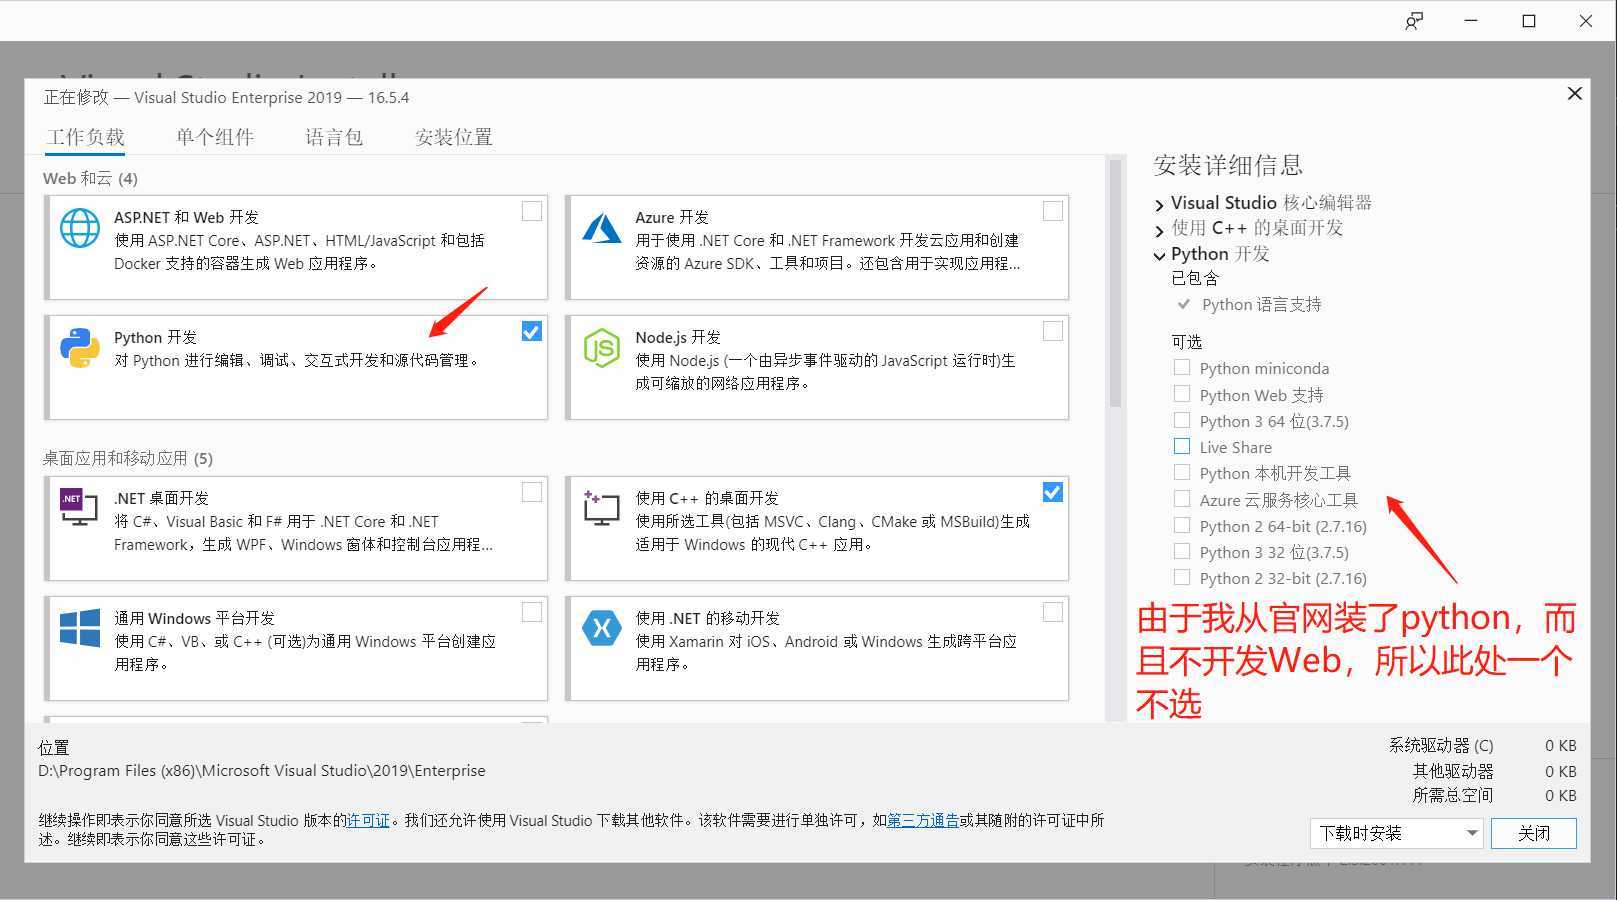Check the Azure 开发 workload checkbox

pos(1053,211)
